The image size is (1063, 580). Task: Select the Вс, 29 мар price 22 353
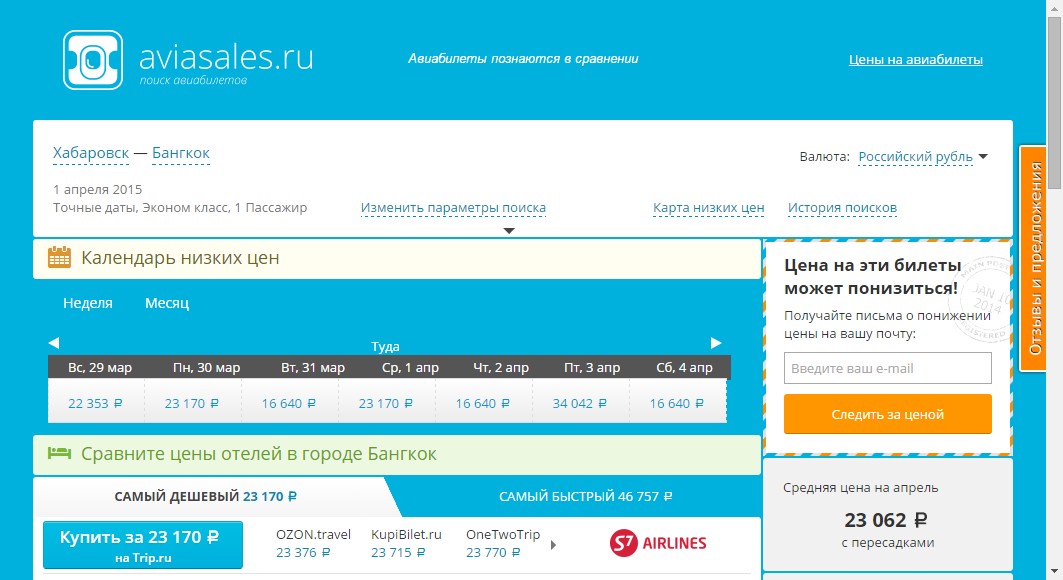[x=96, y=403]
